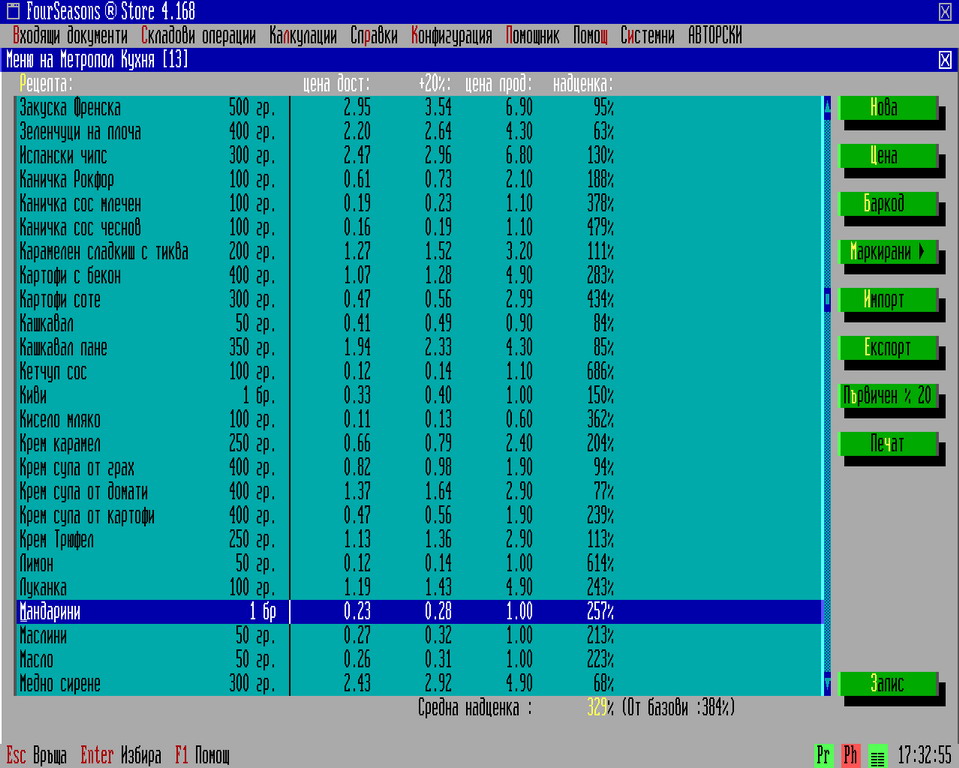Click the red Ph status indicator

pos(851,755)
